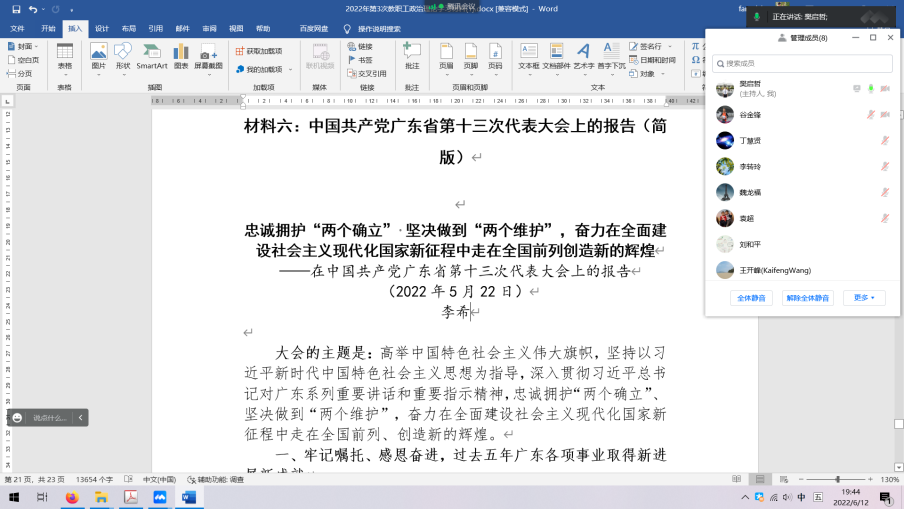Open the Screenshot (屏幕截图) tool

tap(208, 58)
